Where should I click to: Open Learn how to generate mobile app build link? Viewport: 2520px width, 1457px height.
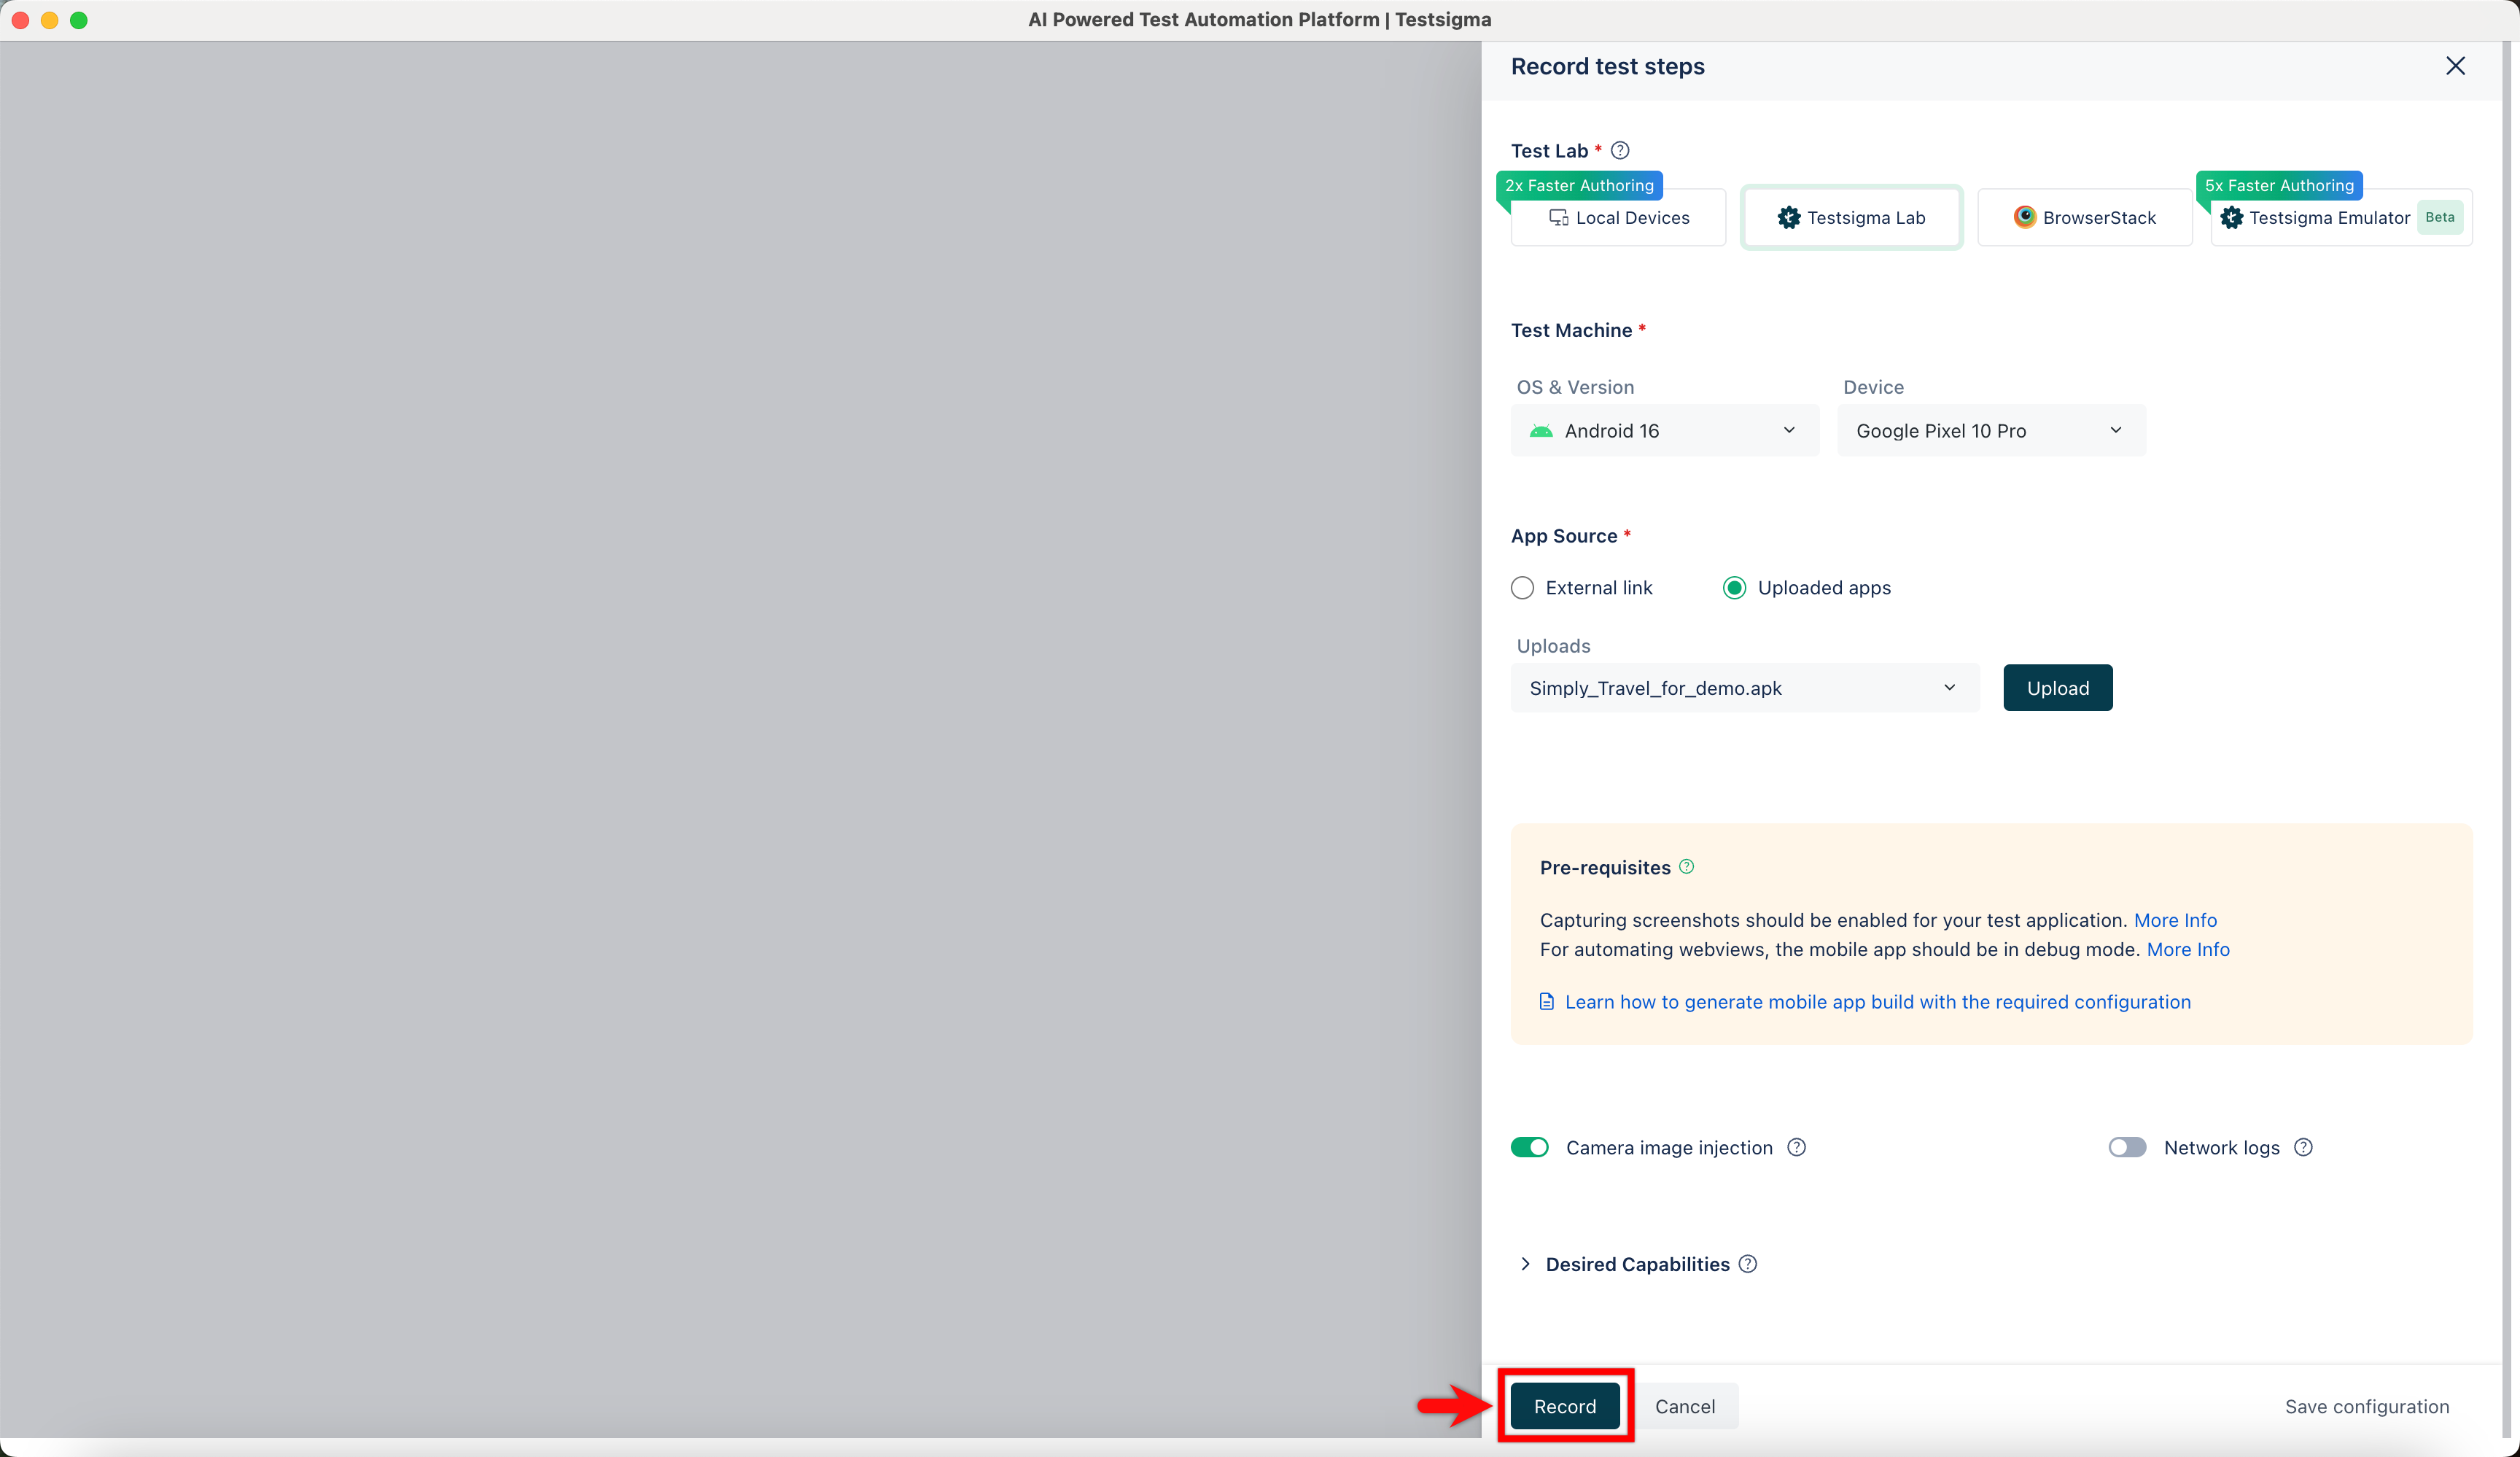point(1877,1002)
